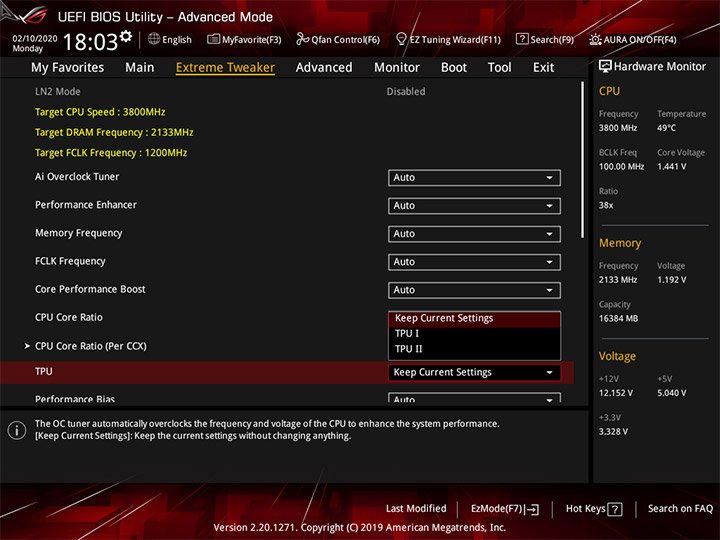This screenshot has width=720, height=540.
Task: Open the Monitor tab
Action: point(397,68)
